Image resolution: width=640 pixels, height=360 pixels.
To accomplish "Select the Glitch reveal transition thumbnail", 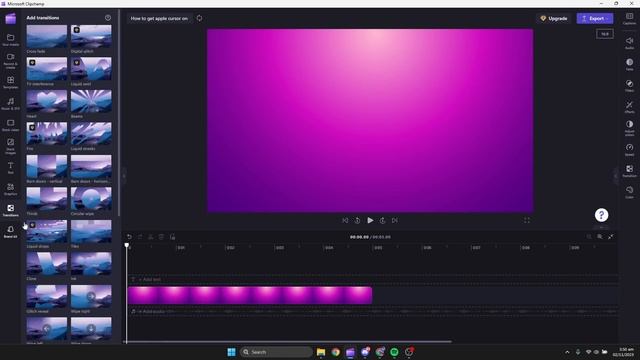I will click(x=47, y=296).
